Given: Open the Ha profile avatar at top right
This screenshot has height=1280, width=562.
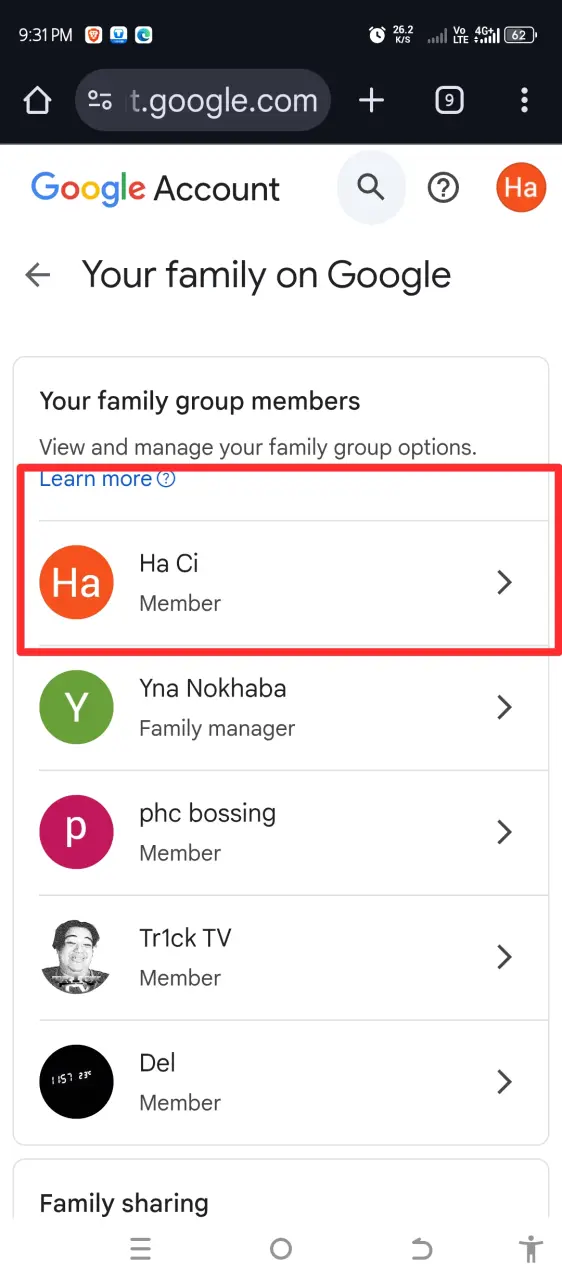Looking at the screenshot, I should tap(521, 188).
